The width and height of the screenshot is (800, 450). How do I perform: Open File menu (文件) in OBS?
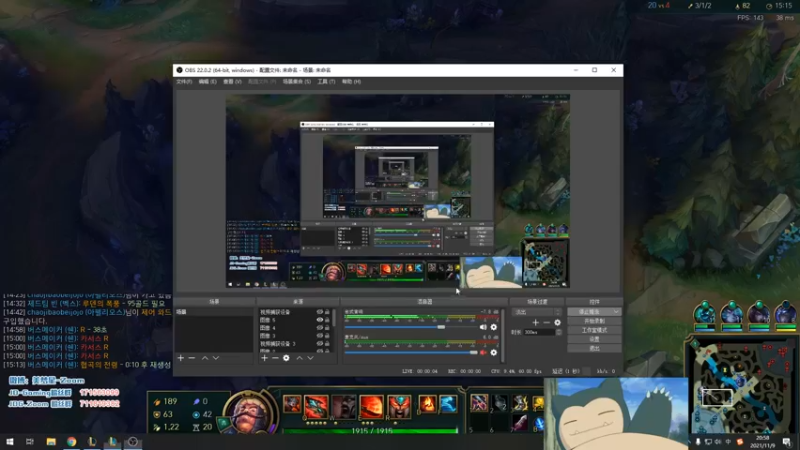point(184,82)
